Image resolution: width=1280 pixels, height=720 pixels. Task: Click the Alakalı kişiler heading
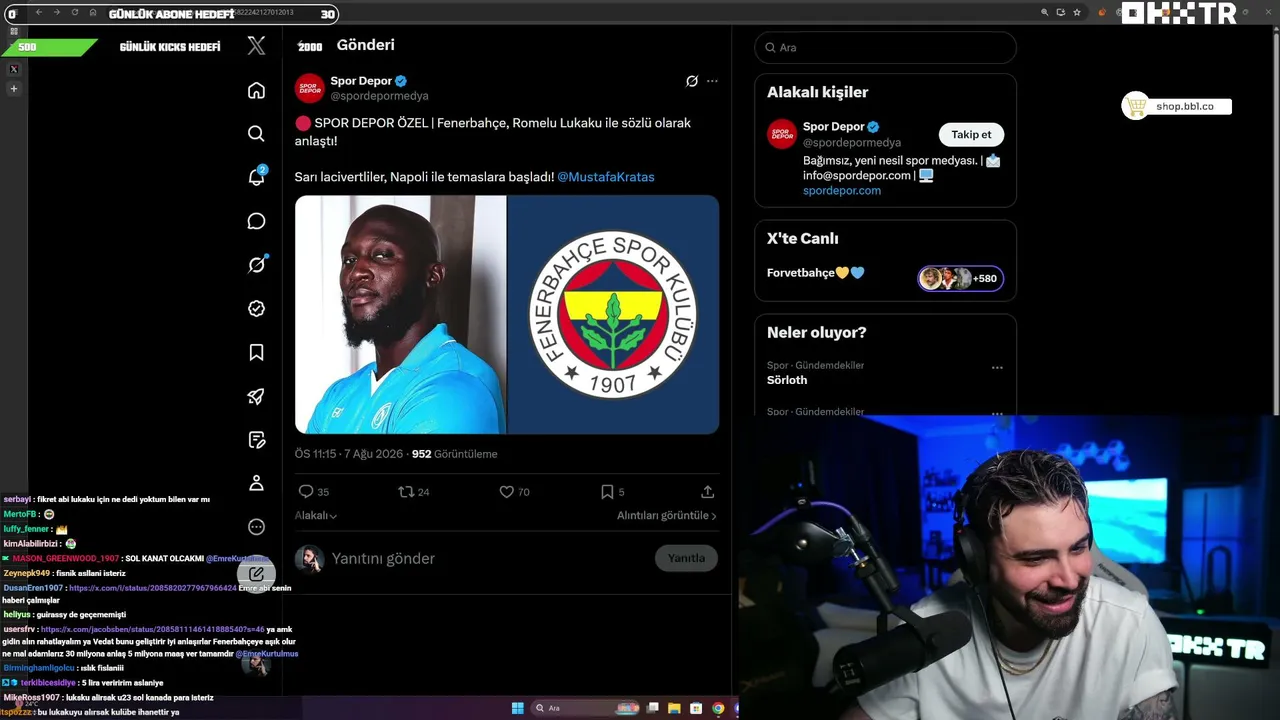pos(817,92)
